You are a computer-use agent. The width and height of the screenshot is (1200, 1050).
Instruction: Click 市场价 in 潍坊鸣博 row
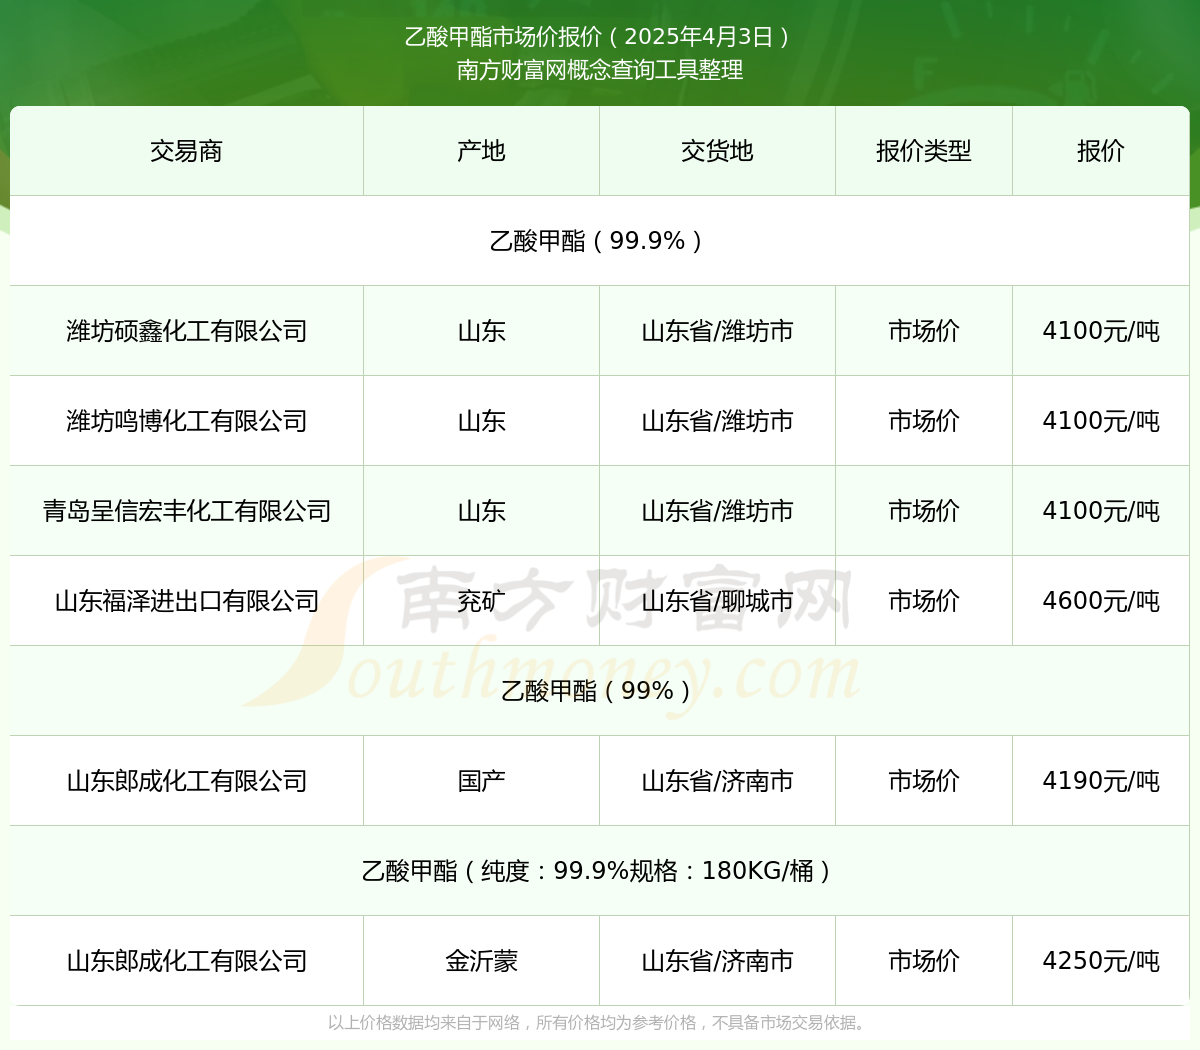[x=924, y=421]
